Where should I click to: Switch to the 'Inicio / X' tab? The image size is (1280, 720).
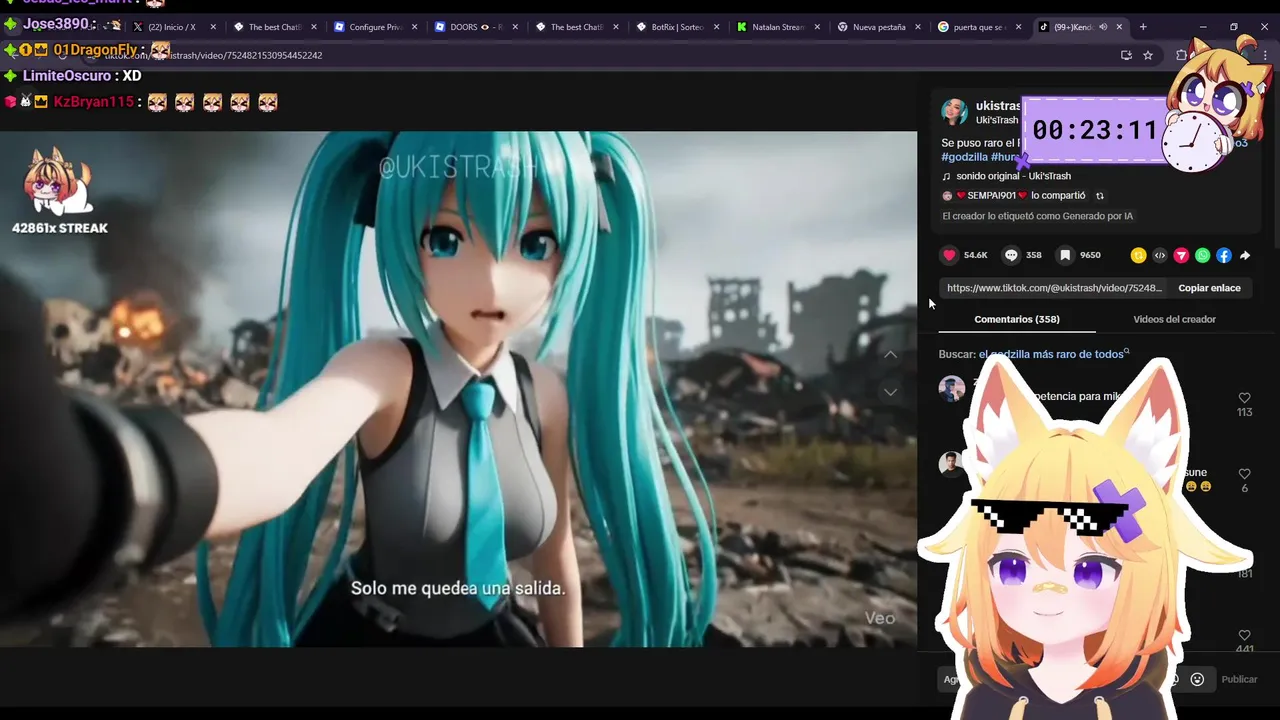[x=173, y=27]
